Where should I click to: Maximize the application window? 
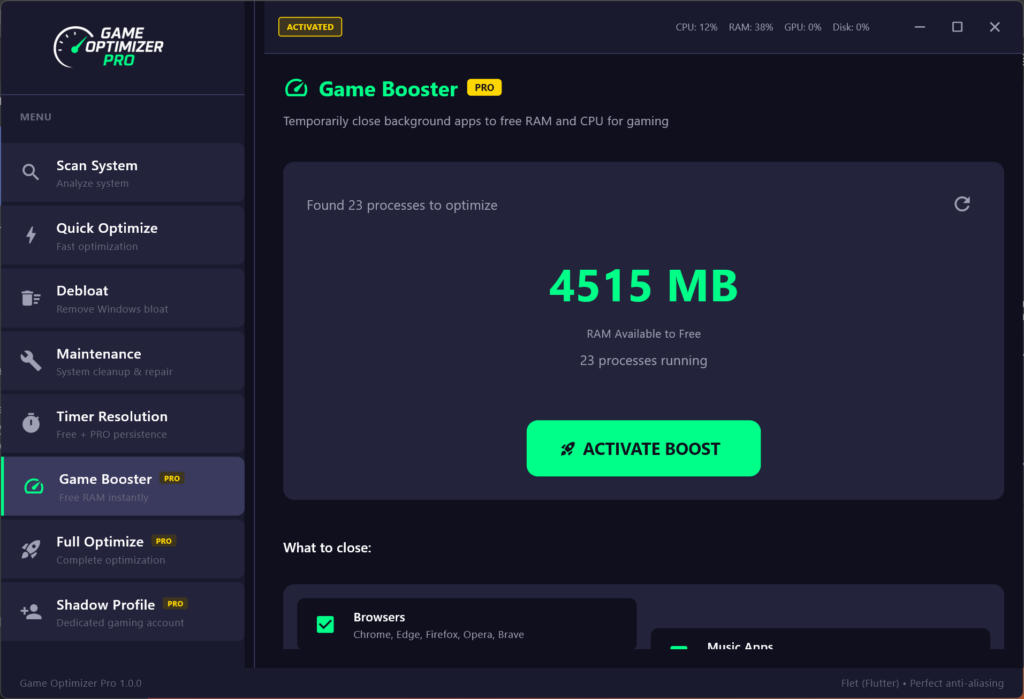point(957,27)
